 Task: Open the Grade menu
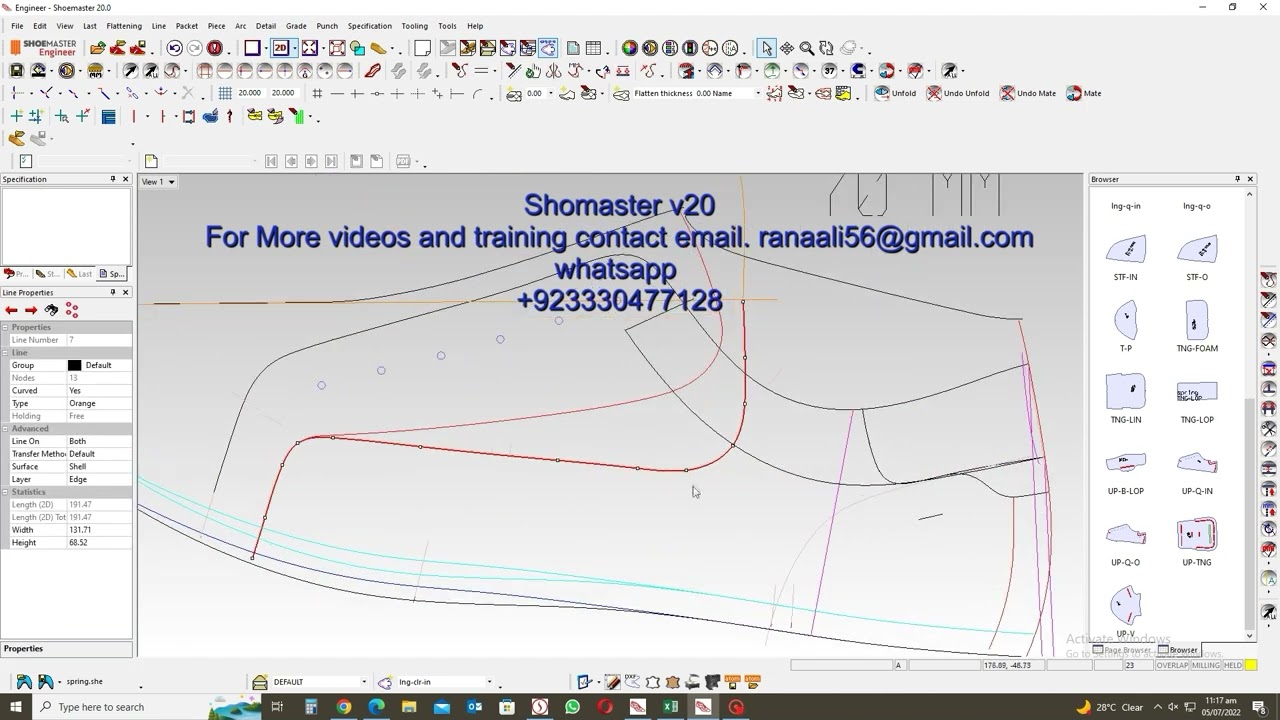coord(296,26)
